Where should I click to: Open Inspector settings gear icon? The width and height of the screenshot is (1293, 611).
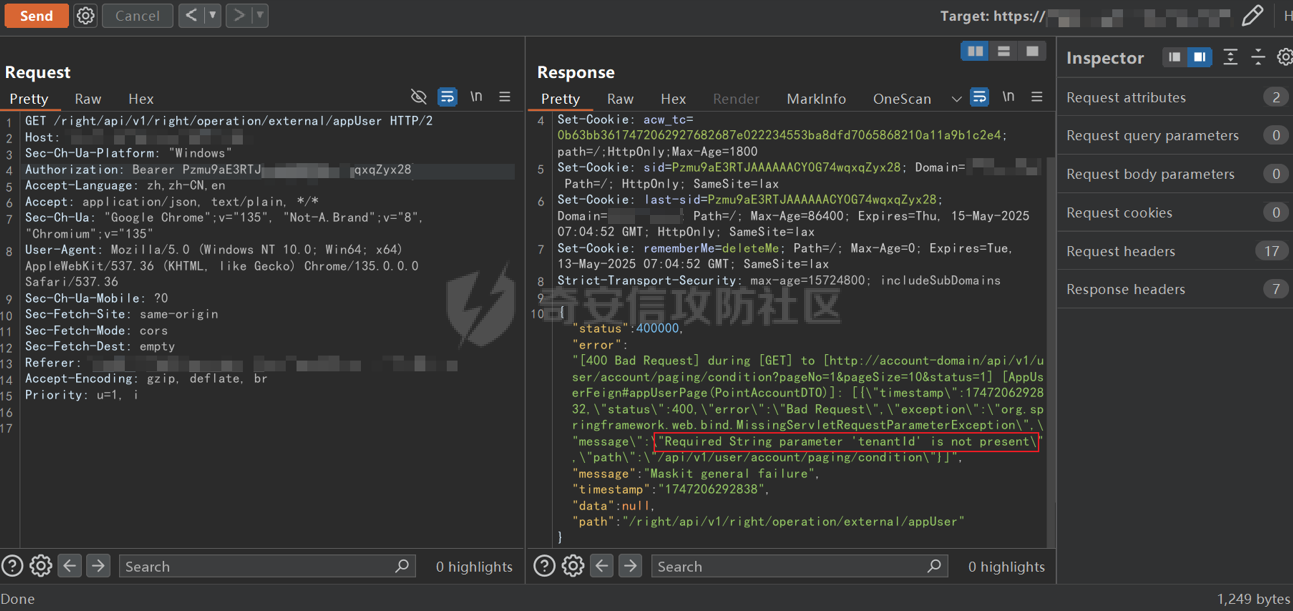[x=1286, y=57]
